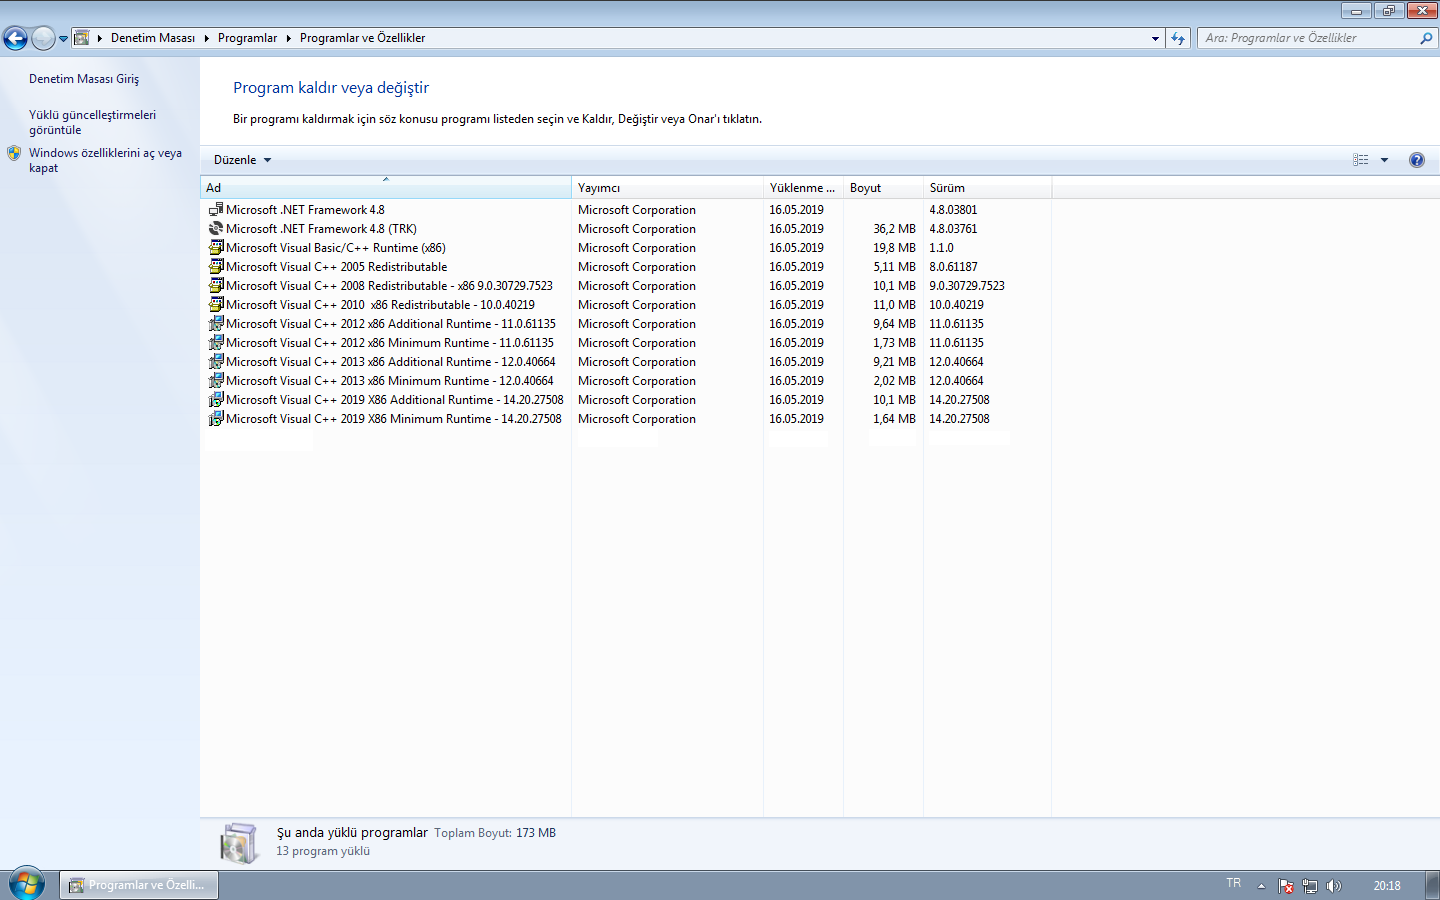
Task: Open the address bar history dropdown
Action: point(1155,39)
